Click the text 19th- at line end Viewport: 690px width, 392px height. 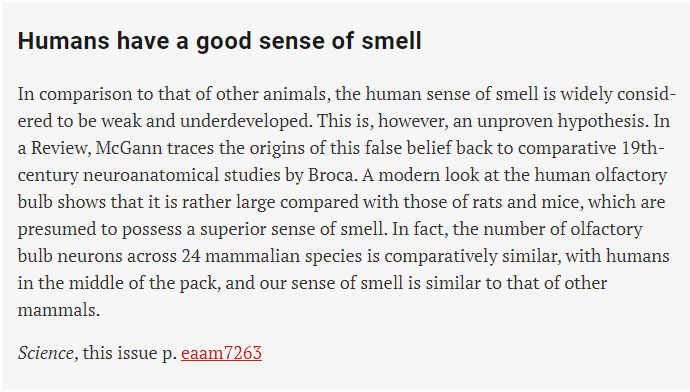(643, 148)
